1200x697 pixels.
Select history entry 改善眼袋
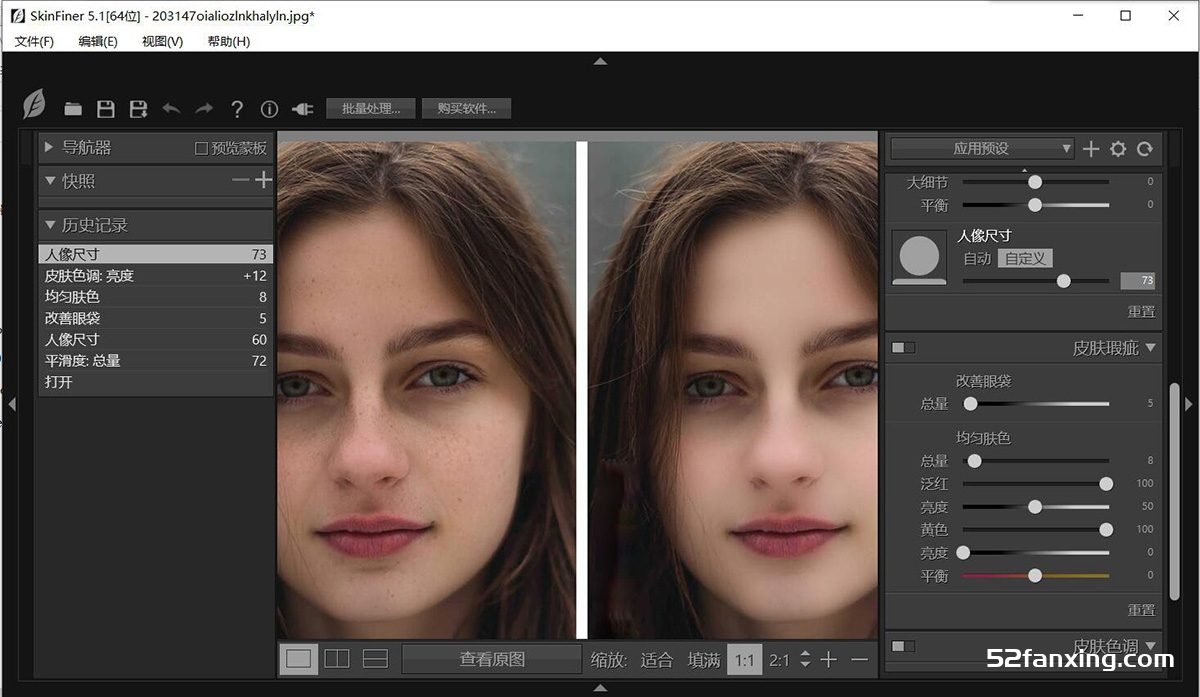(156, 318)
